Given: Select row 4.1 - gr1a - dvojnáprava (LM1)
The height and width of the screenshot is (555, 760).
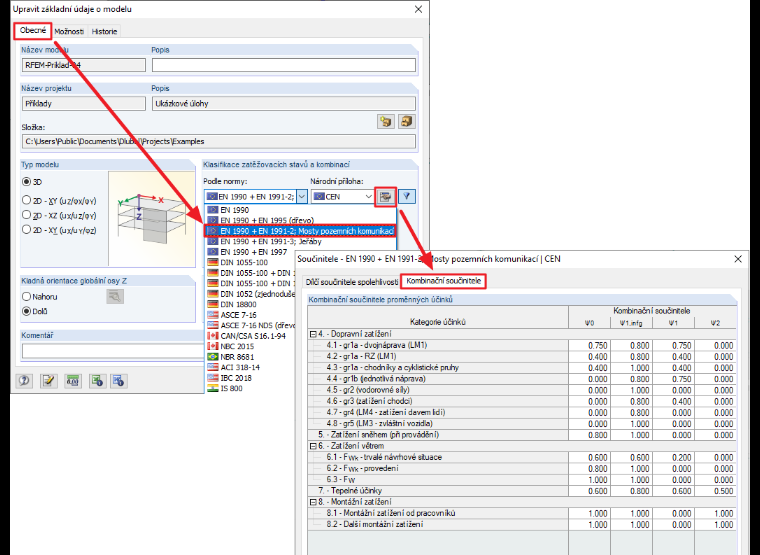Looking at the screenshot, I should tap(522, 346).
